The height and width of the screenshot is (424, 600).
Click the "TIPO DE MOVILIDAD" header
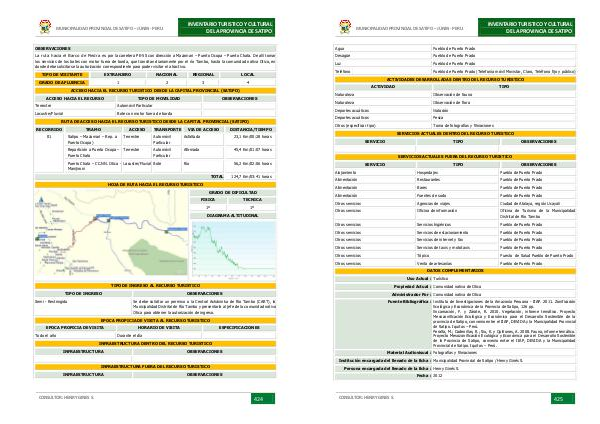point(159,98)
